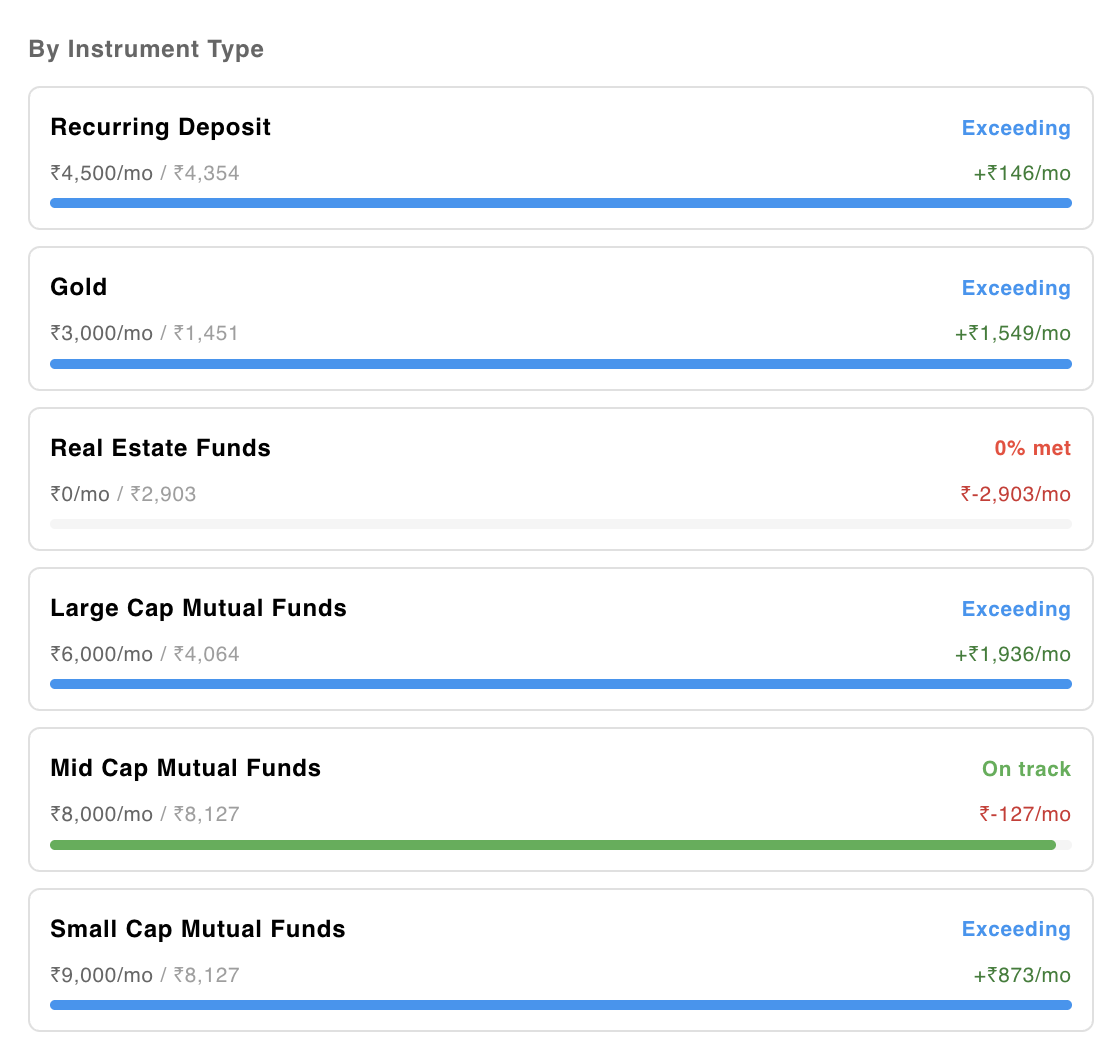This screenshot has height=1044, width=1112.
Task: Select Mid Cap Mutual Funds title
Action: point(186,768)
